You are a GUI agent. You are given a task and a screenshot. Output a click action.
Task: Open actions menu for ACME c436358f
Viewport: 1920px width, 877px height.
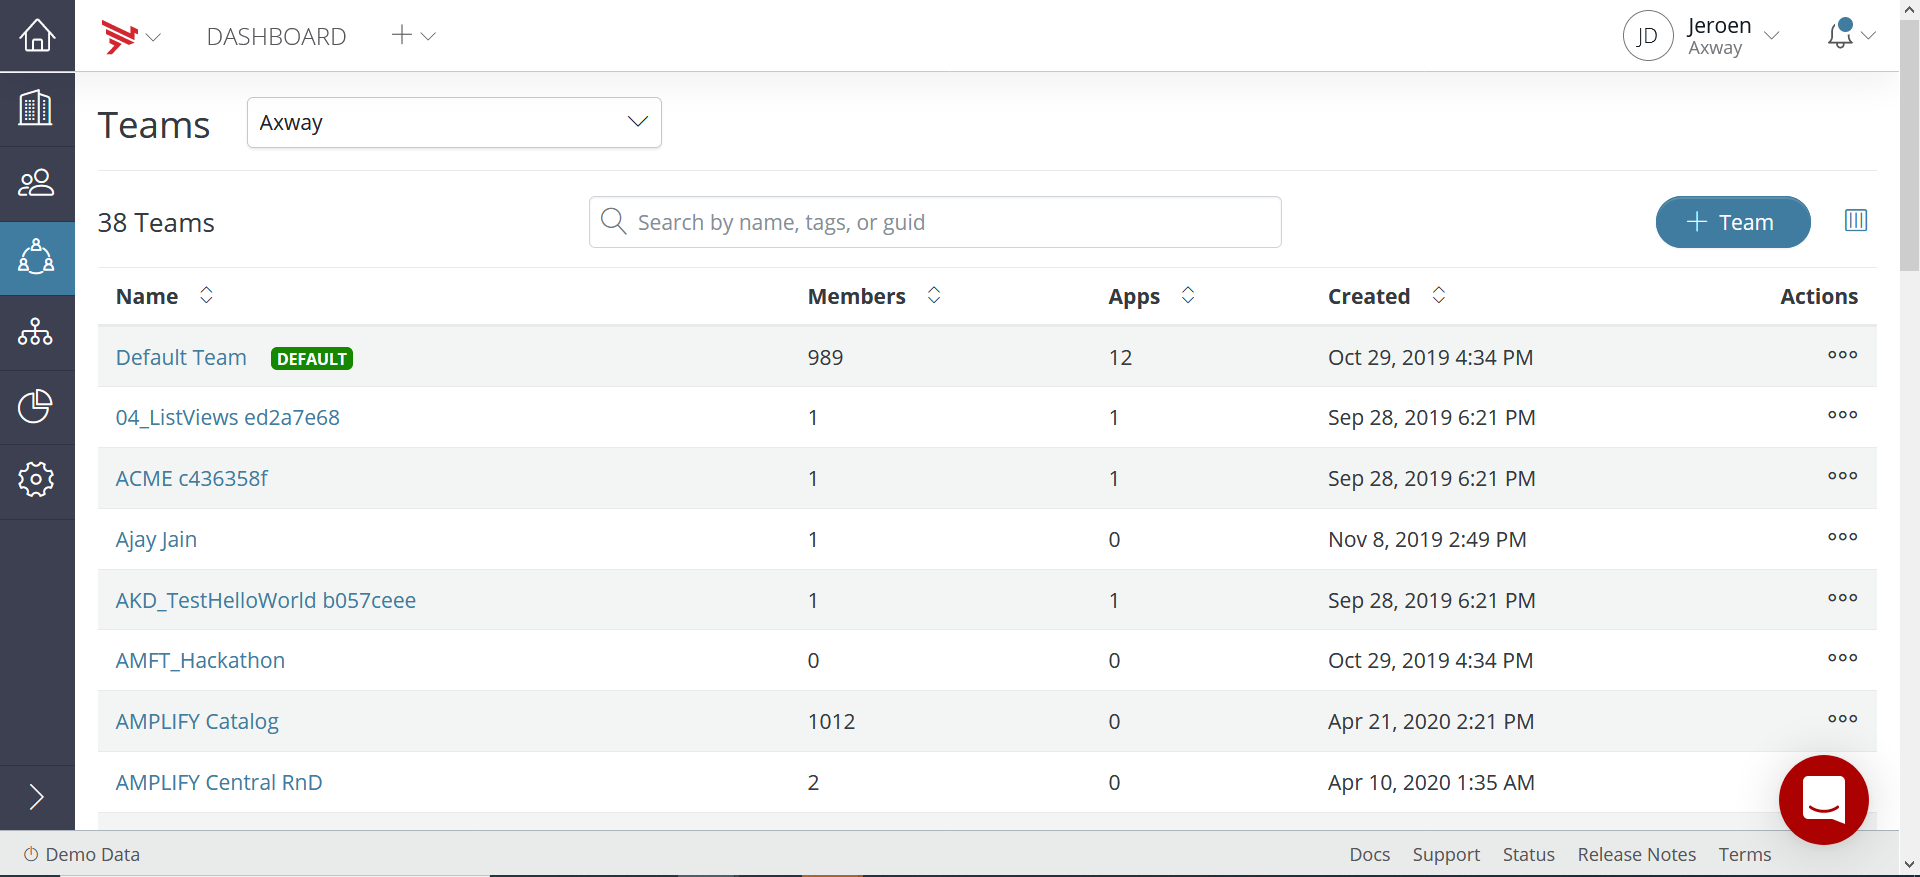coord(1842,476)
